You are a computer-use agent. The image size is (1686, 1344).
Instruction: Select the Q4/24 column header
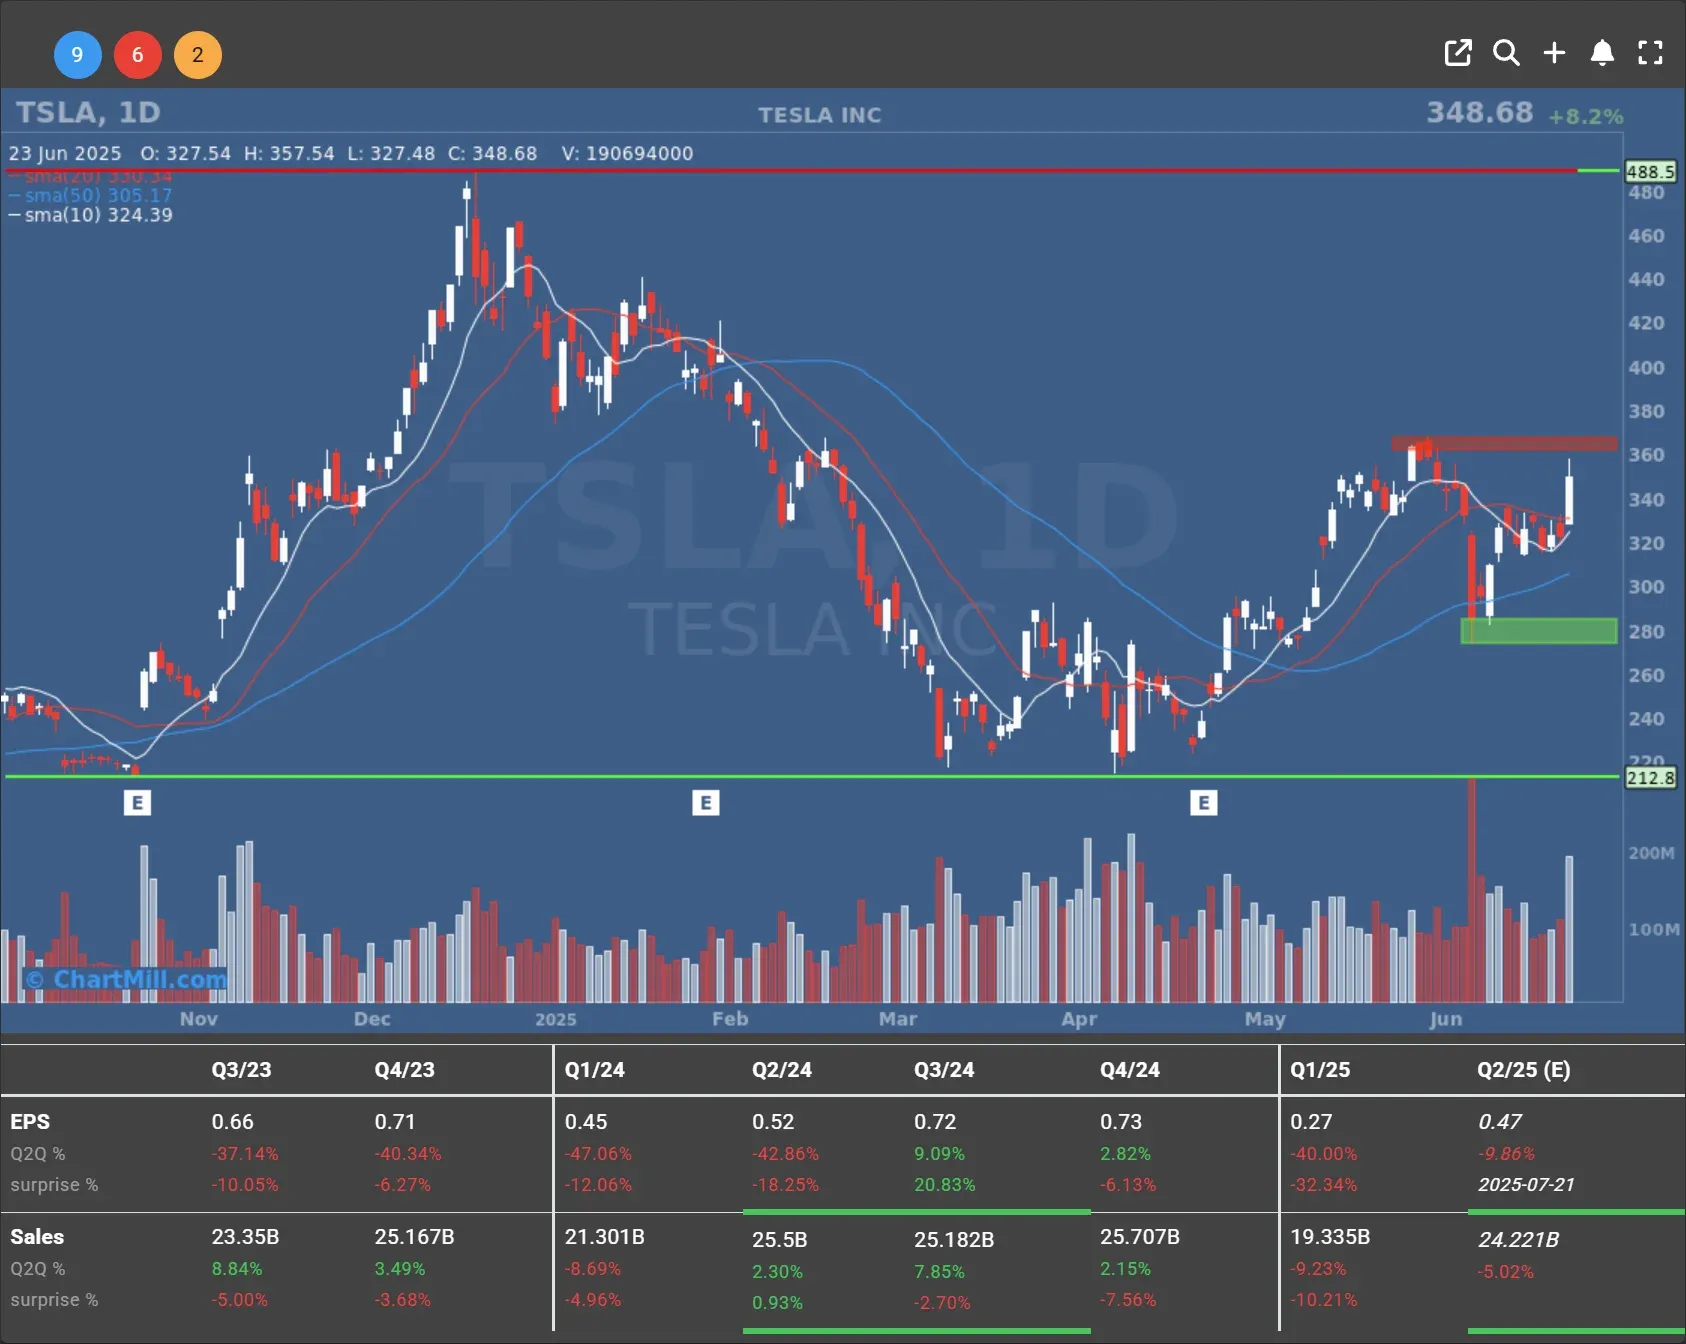coord(1130,1070)
